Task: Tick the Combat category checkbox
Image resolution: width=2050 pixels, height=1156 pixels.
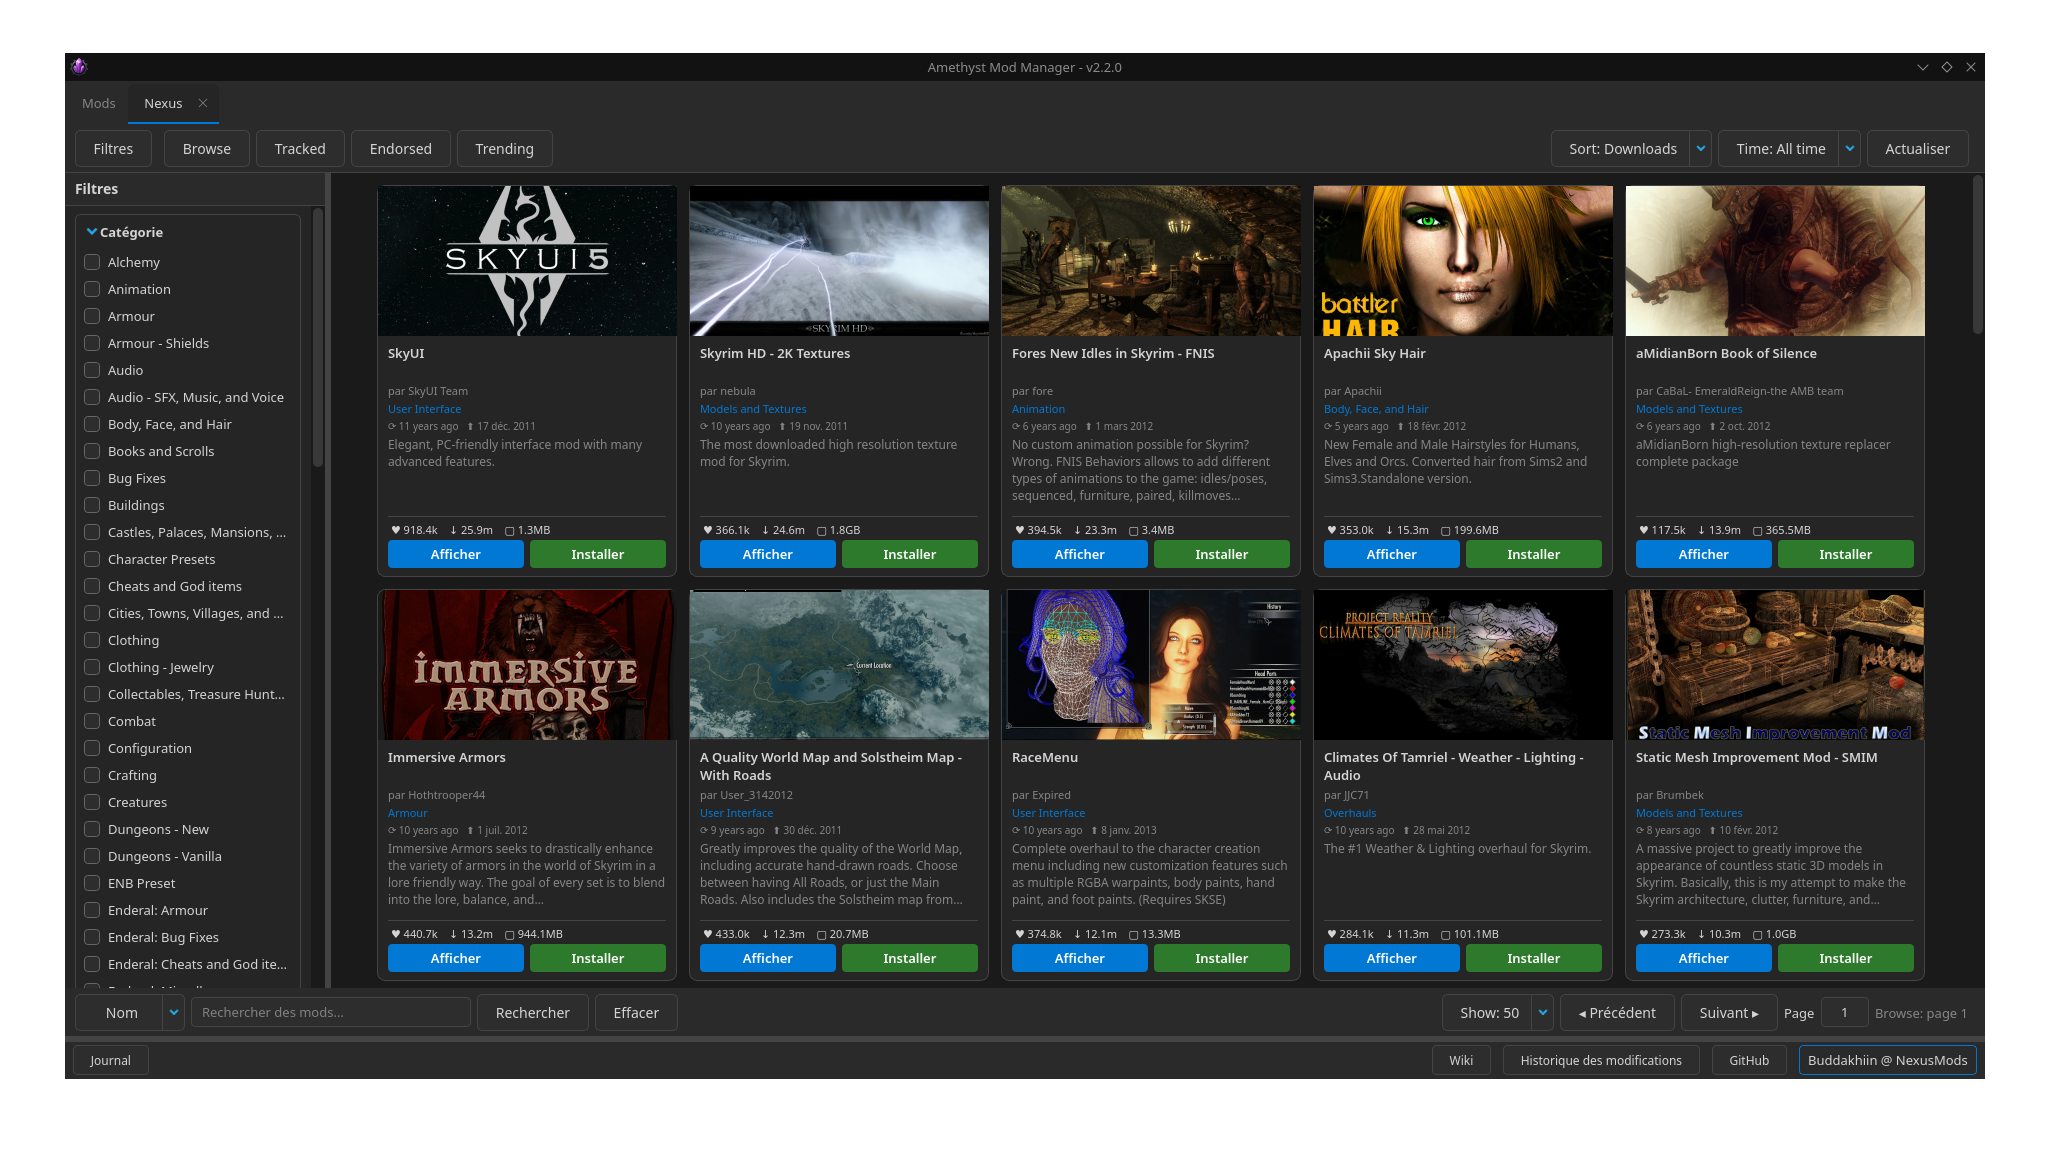Action: 92,721
